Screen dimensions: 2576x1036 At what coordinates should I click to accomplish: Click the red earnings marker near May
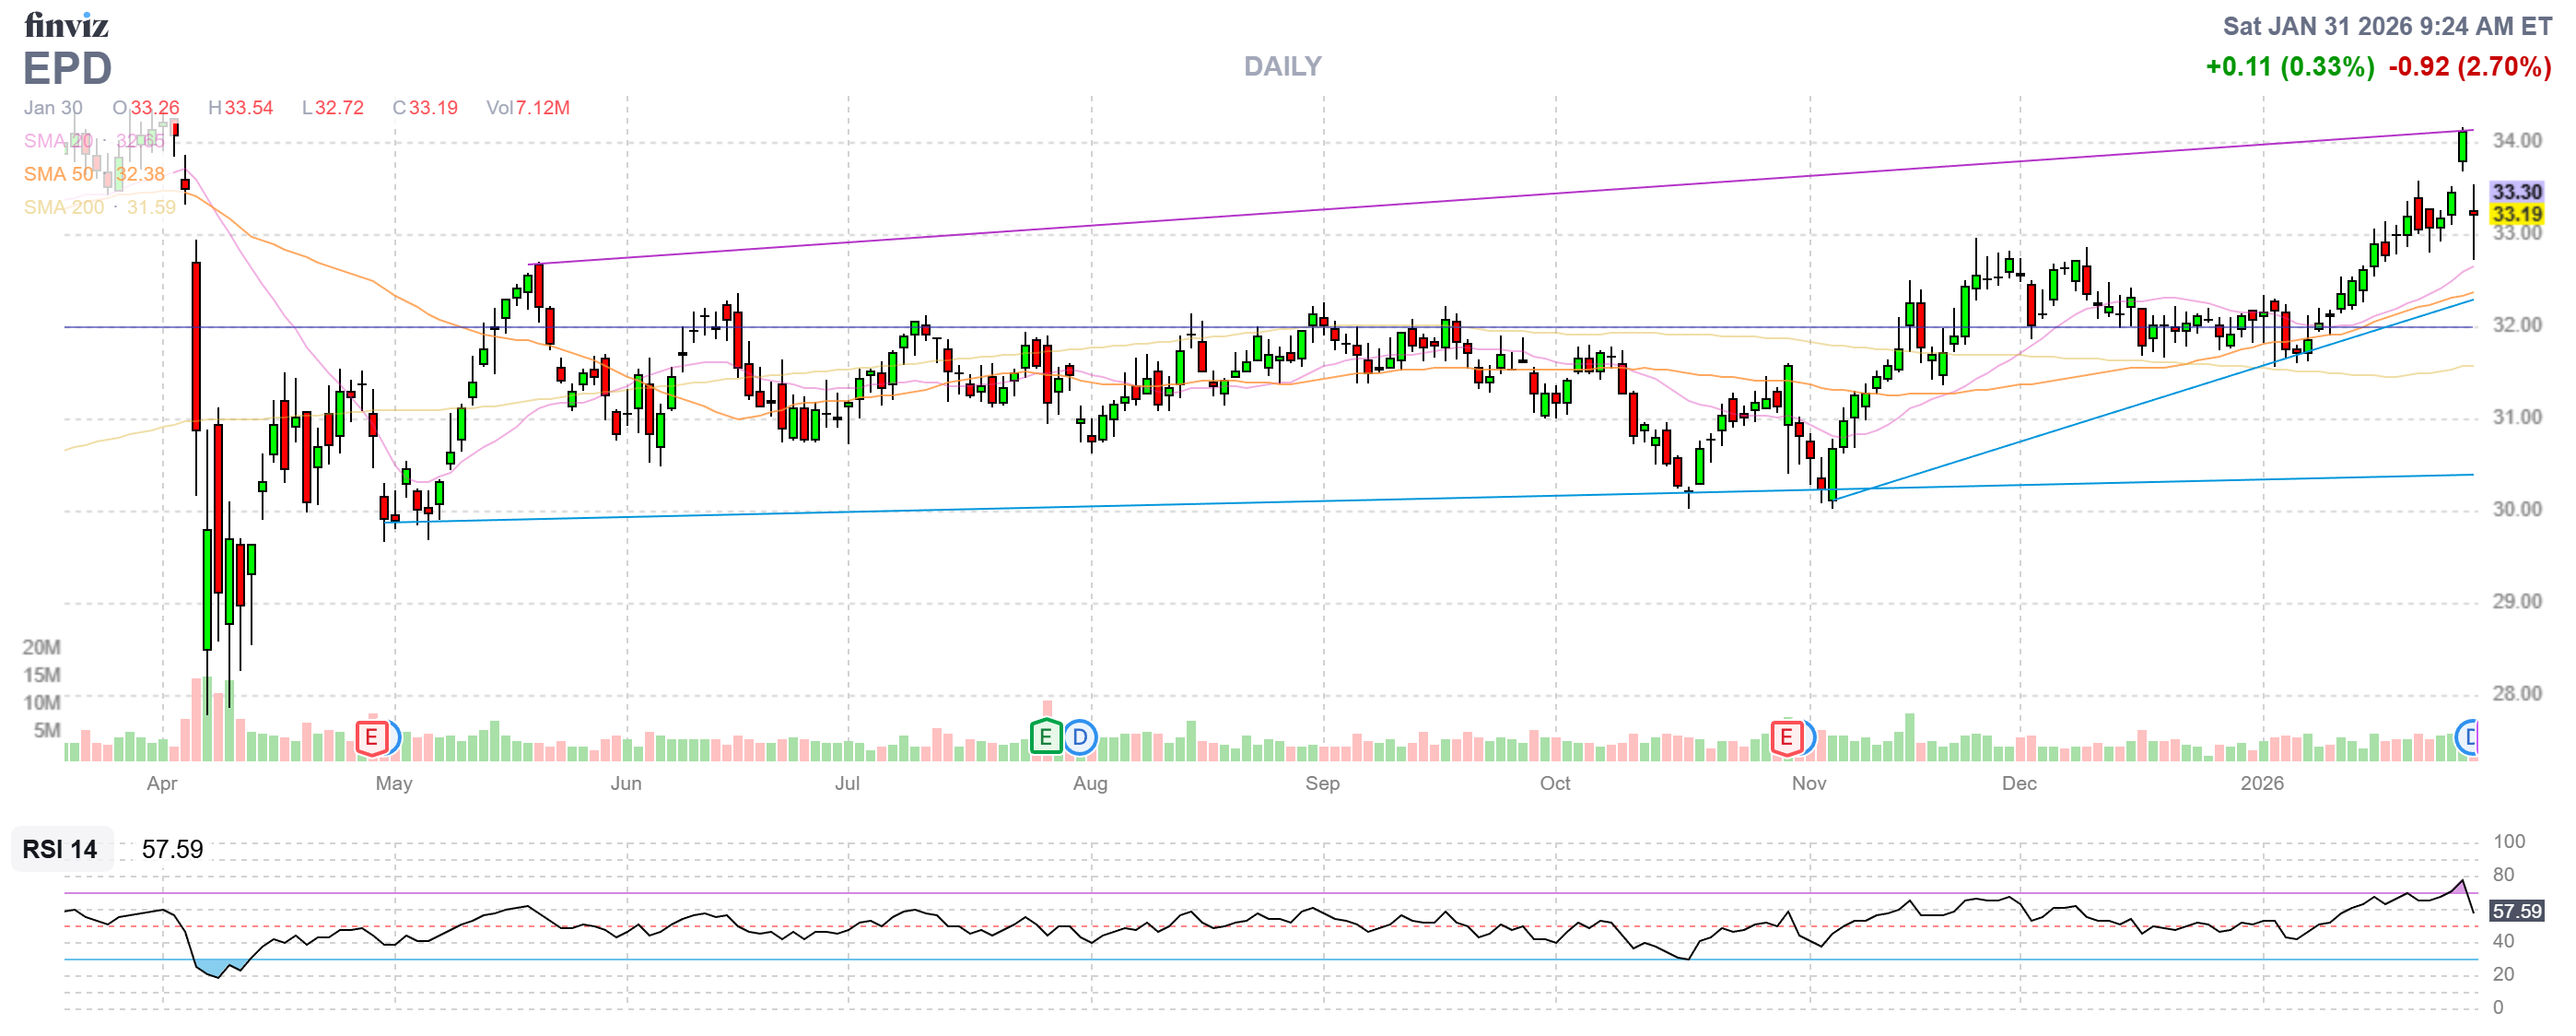tap(371, 739)
